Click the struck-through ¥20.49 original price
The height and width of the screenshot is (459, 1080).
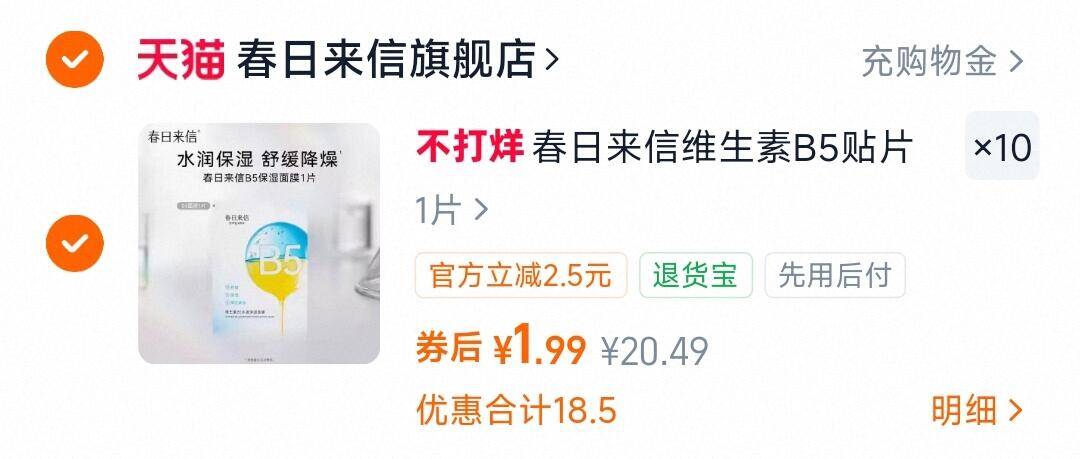(x=654, y=351)
